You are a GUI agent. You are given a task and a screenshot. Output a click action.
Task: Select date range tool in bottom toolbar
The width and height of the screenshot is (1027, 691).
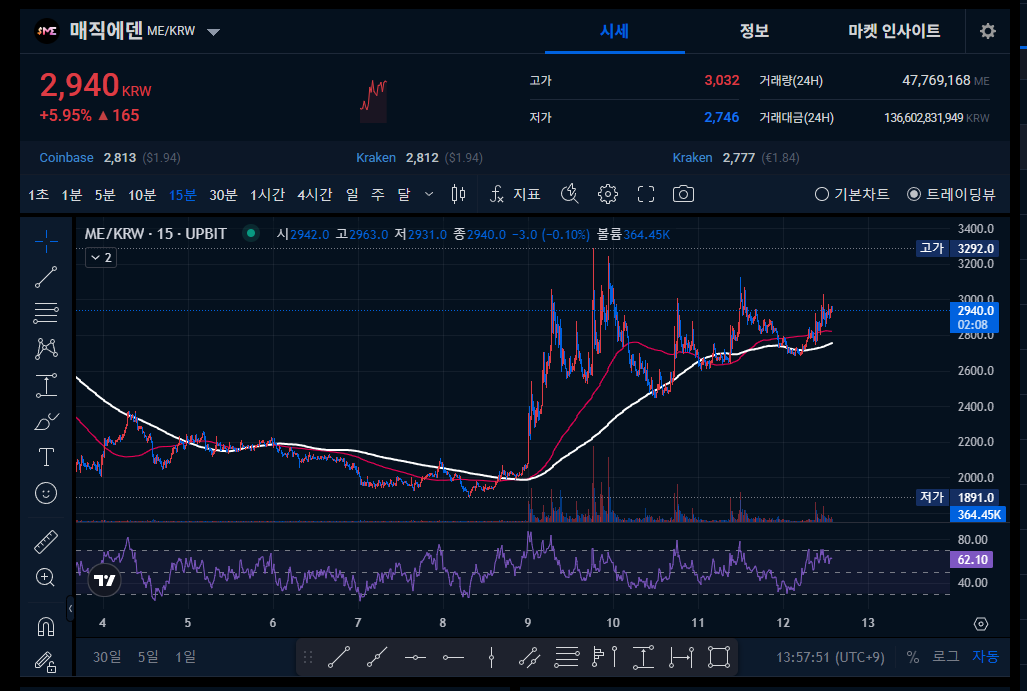tap(681, 657)
